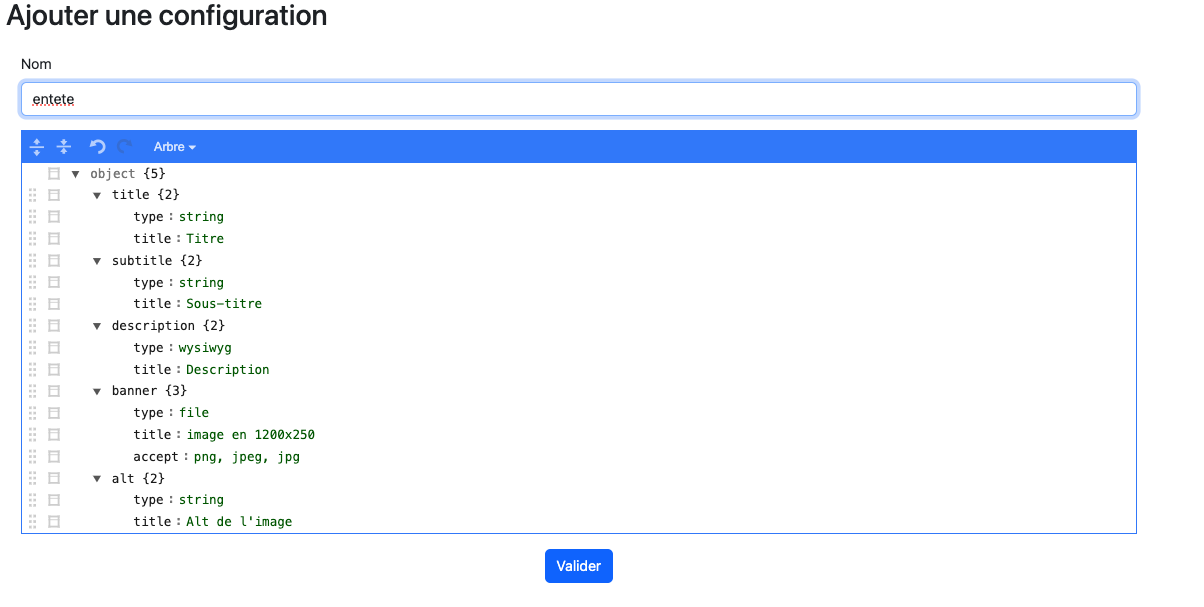This screenshot has height=607, width=1204.
Task: Collapse the title node
Action: (x=98, y=195)
